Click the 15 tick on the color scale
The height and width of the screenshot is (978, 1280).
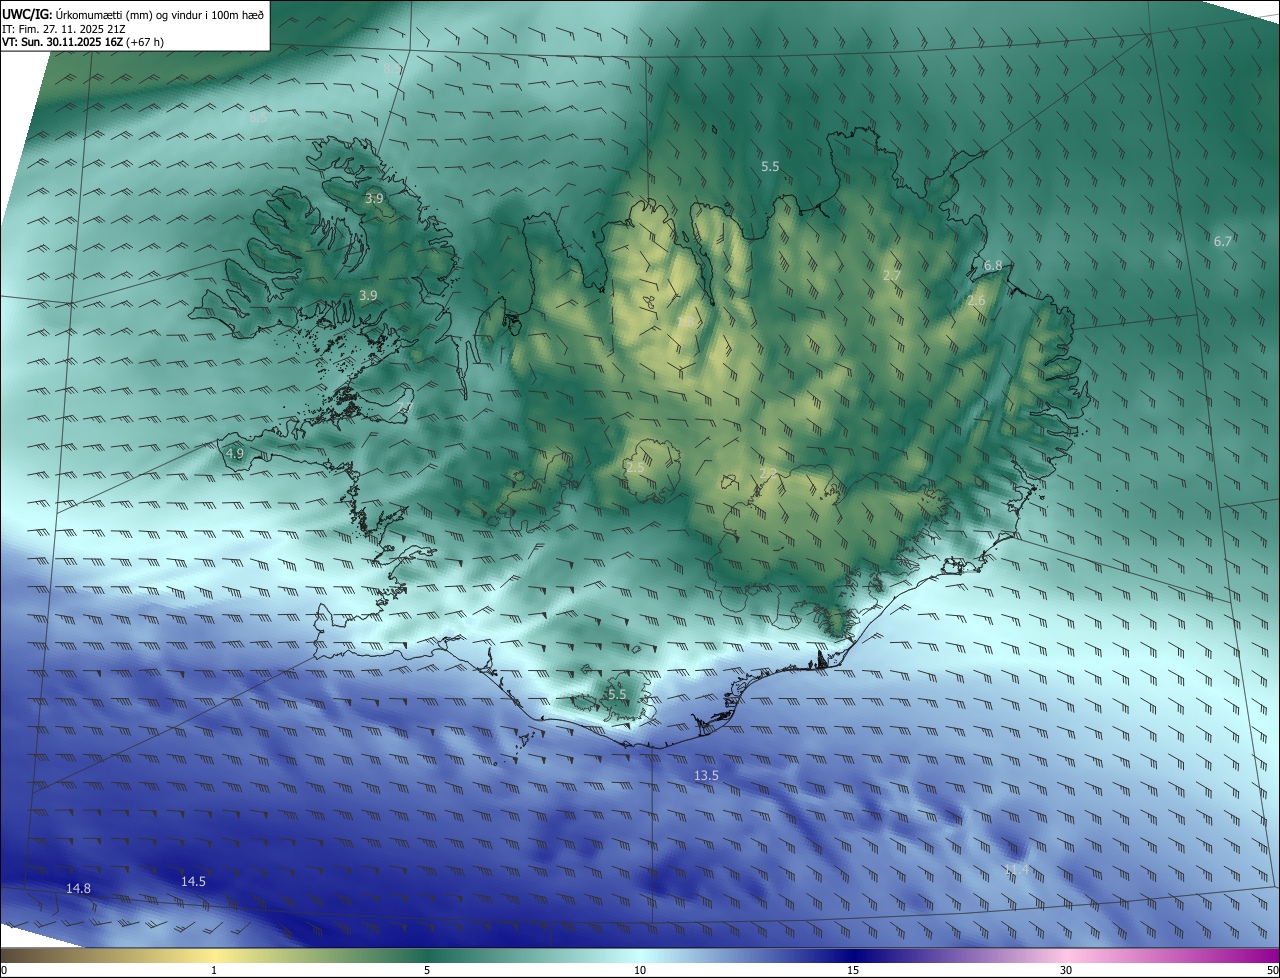pos(853,970)
